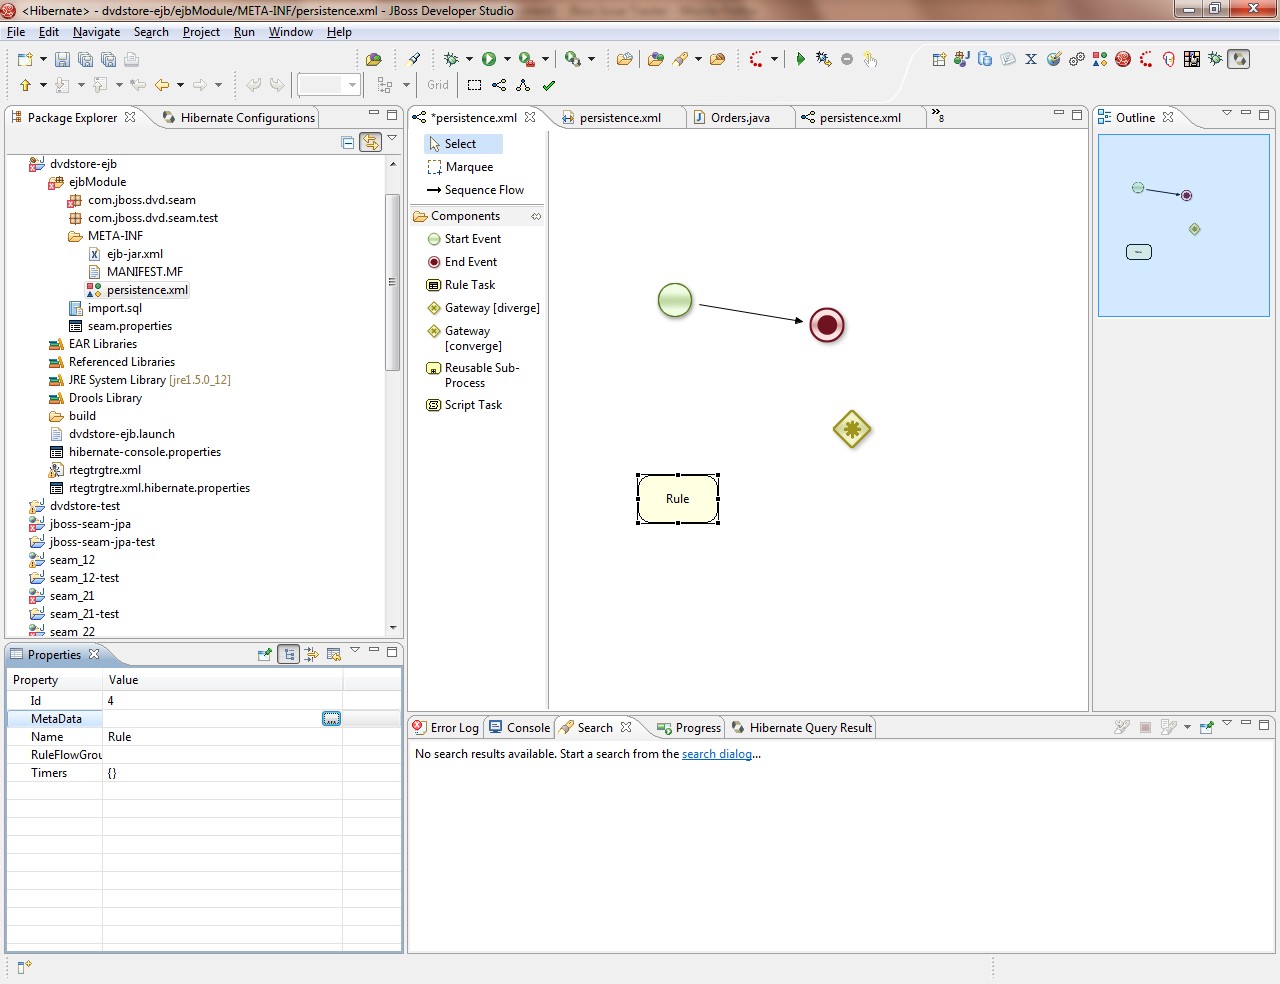Select the Start Event palette tool
The image size is (1280, 984).
472,239
